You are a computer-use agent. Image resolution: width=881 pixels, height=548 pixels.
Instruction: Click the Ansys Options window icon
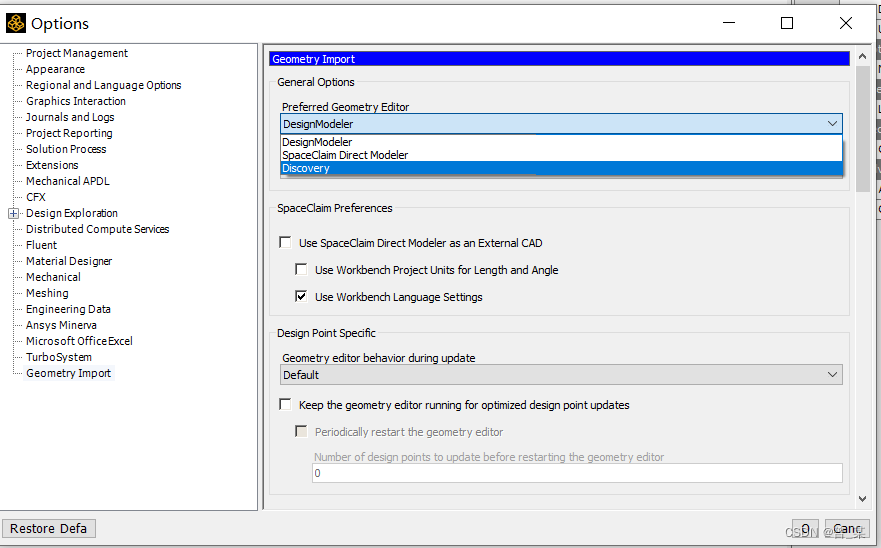(16, 23)
